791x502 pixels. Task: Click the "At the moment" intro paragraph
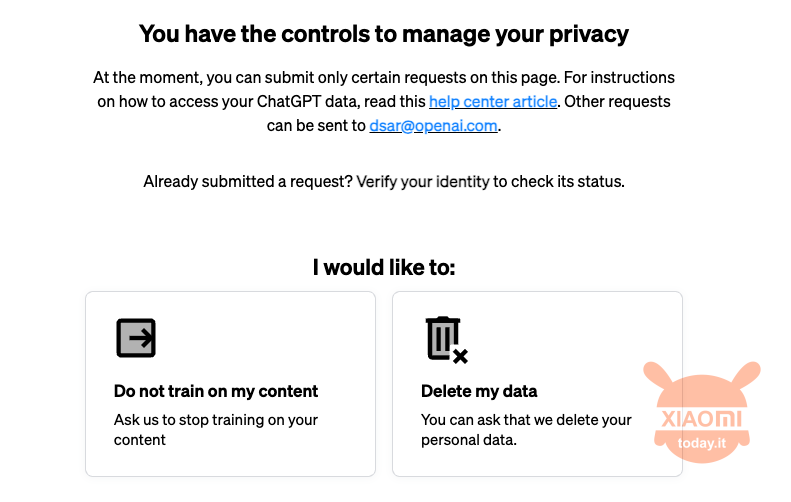[x=384, y=101]
